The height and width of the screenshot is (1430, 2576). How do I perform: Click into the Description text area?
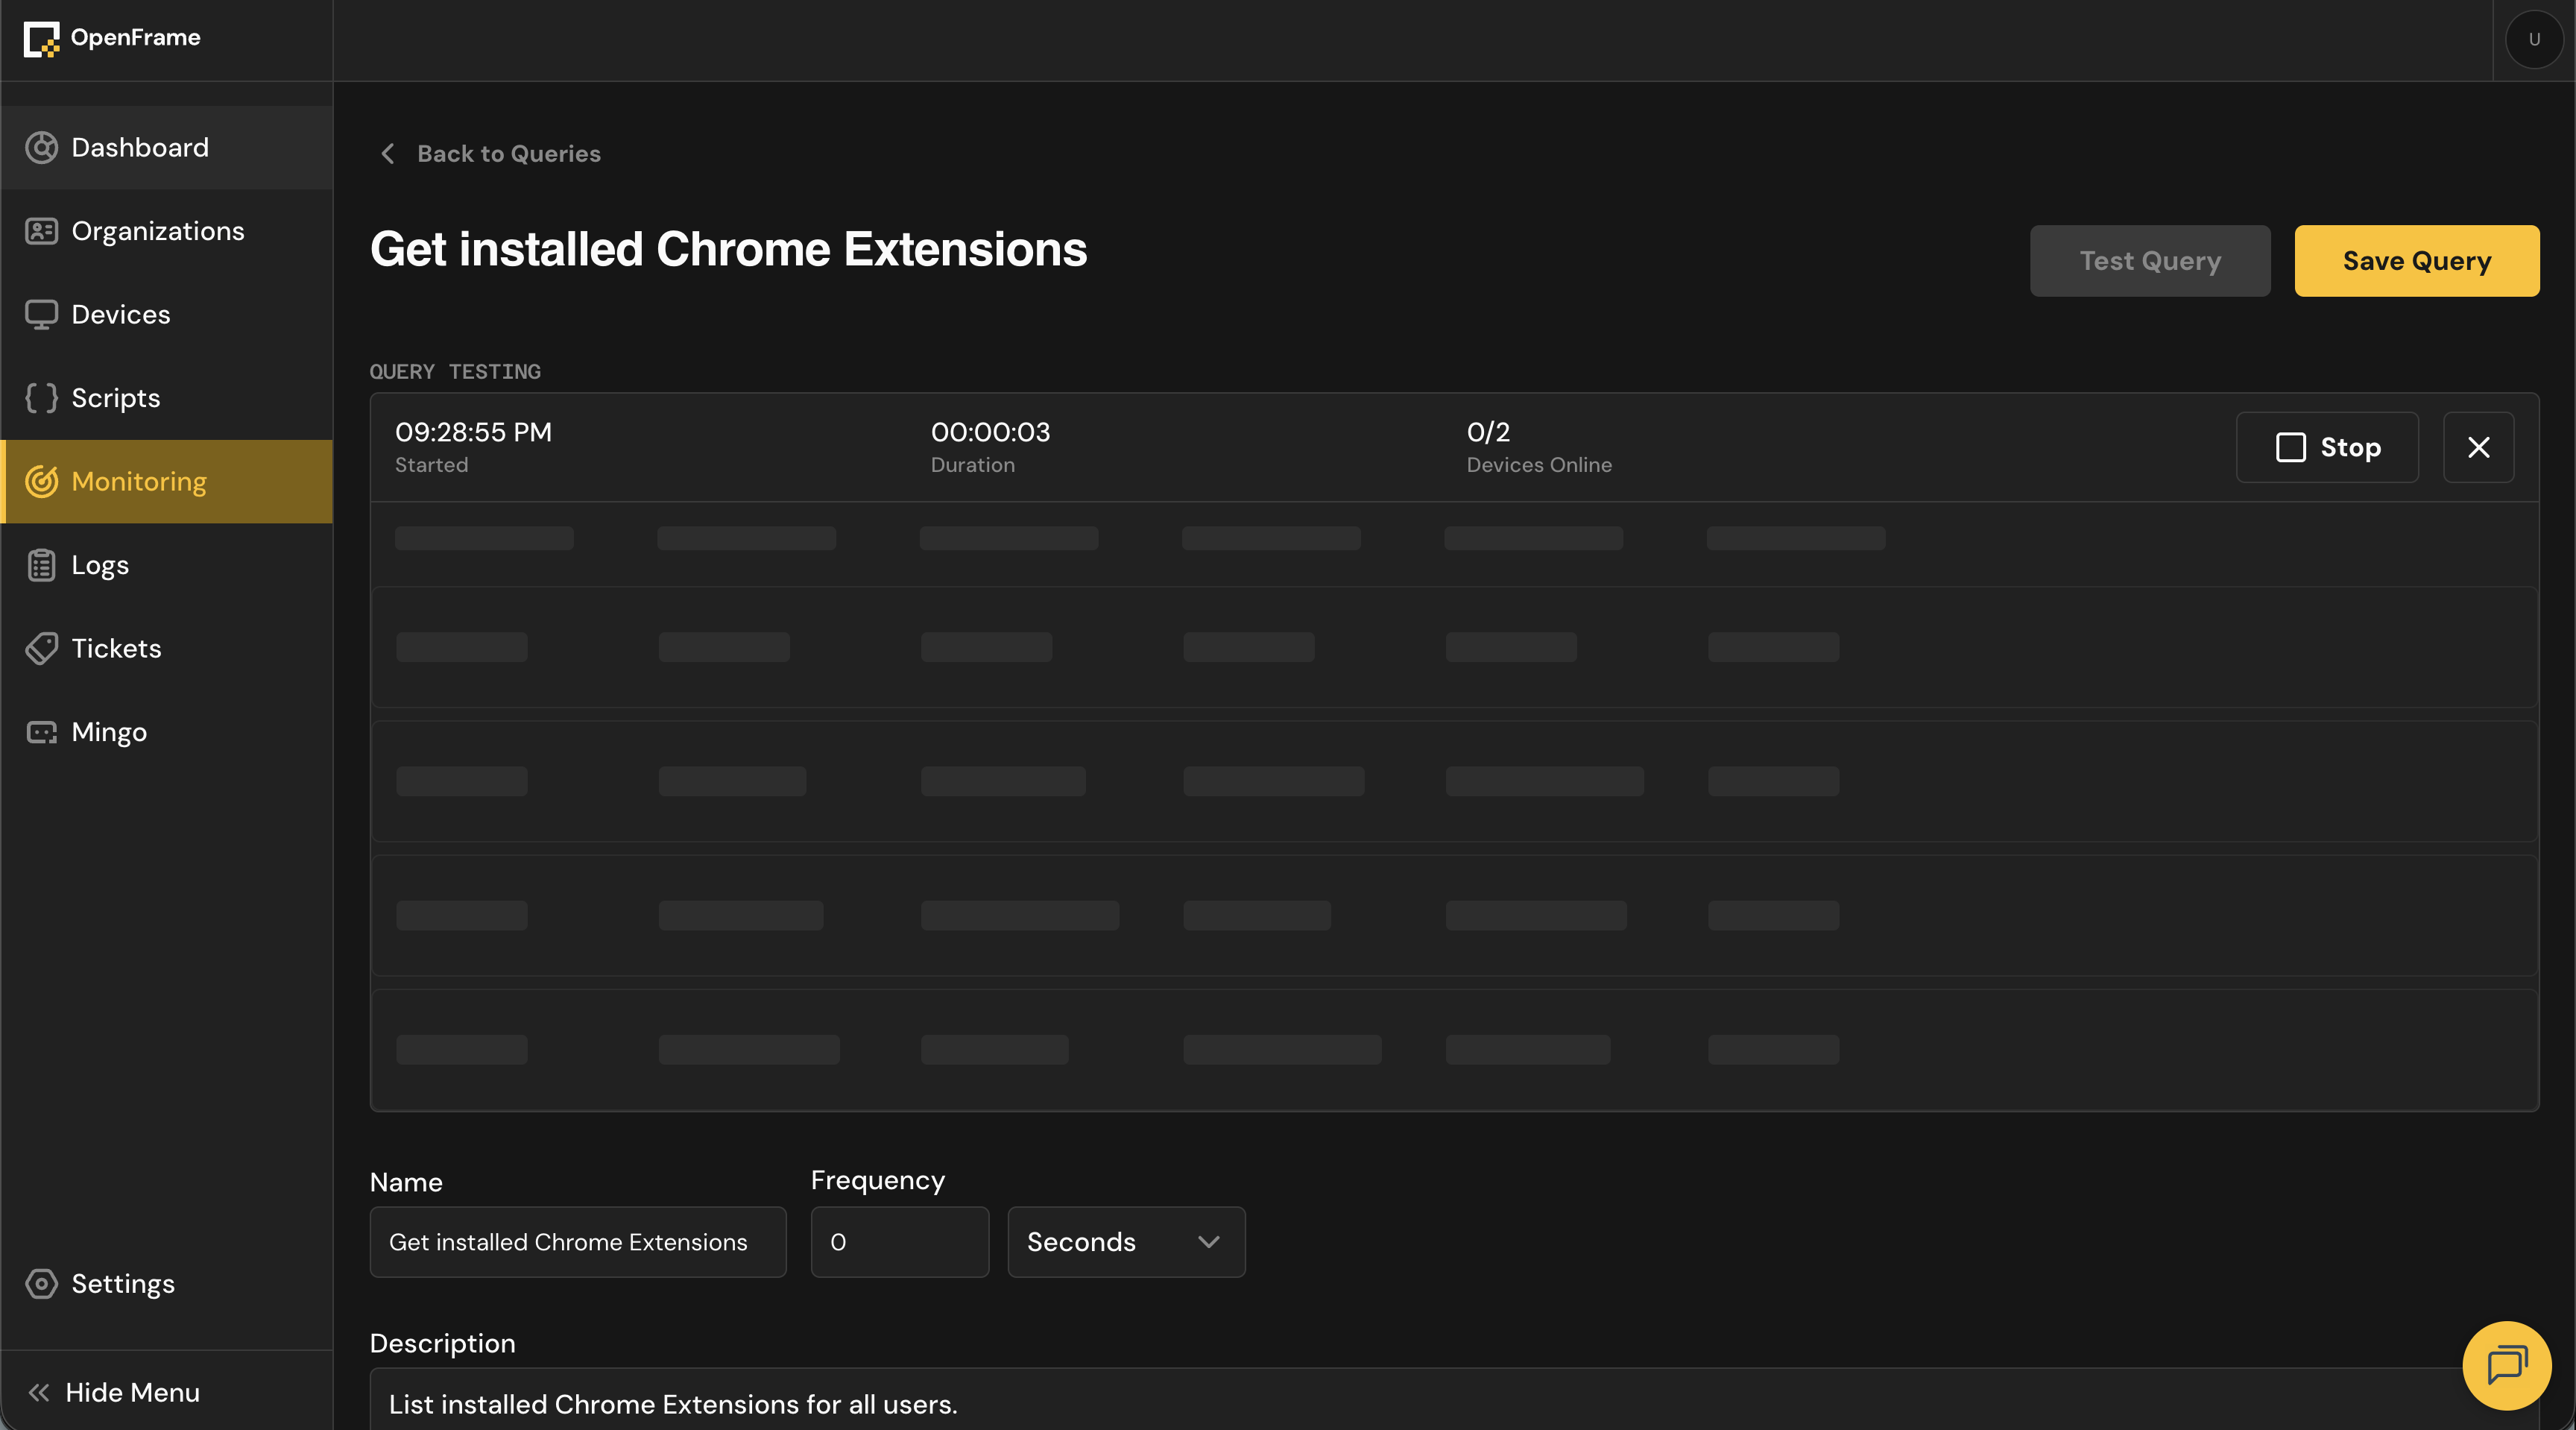pos(1454,1400)
